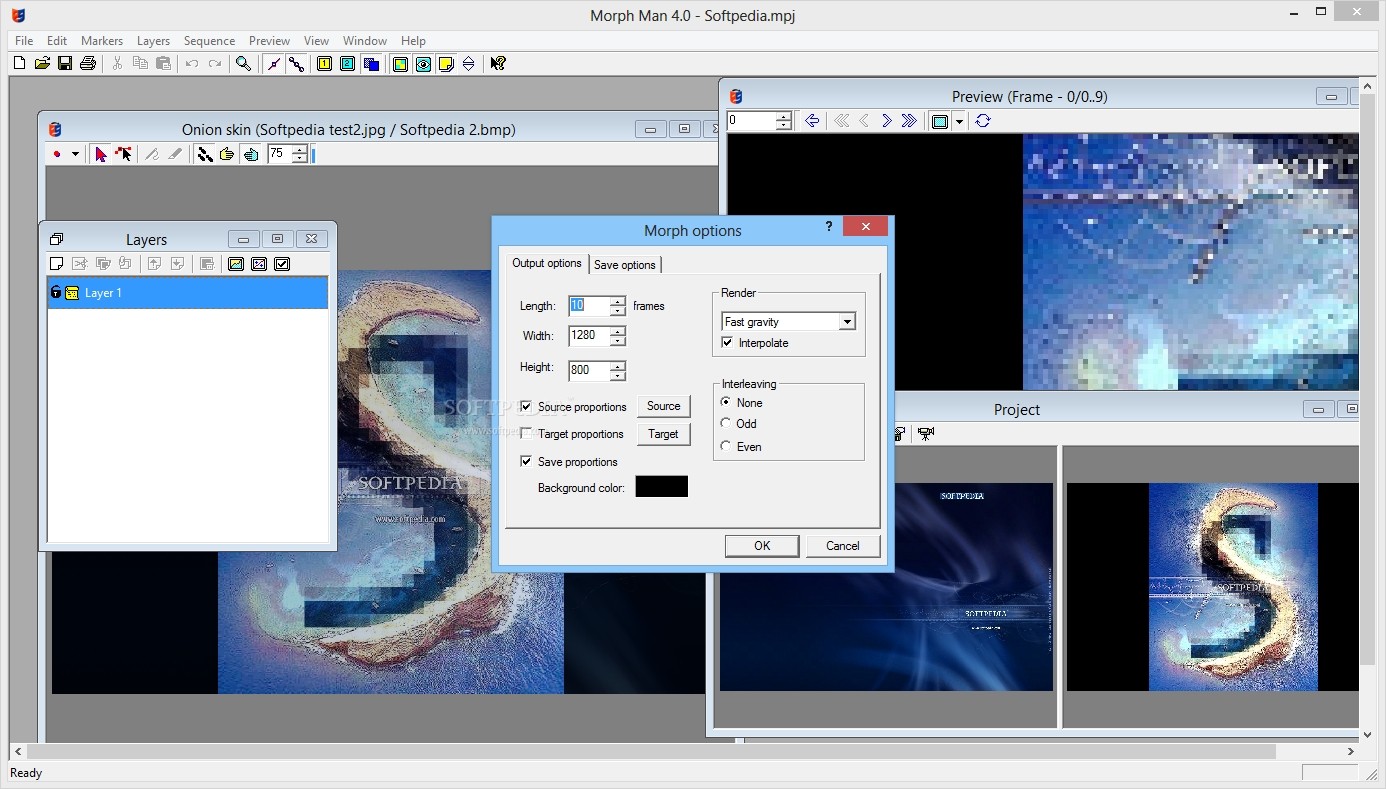Click the yellow sticky-note layers icon in toolbar
The image size is (1386, 789).
click(446, 64)
